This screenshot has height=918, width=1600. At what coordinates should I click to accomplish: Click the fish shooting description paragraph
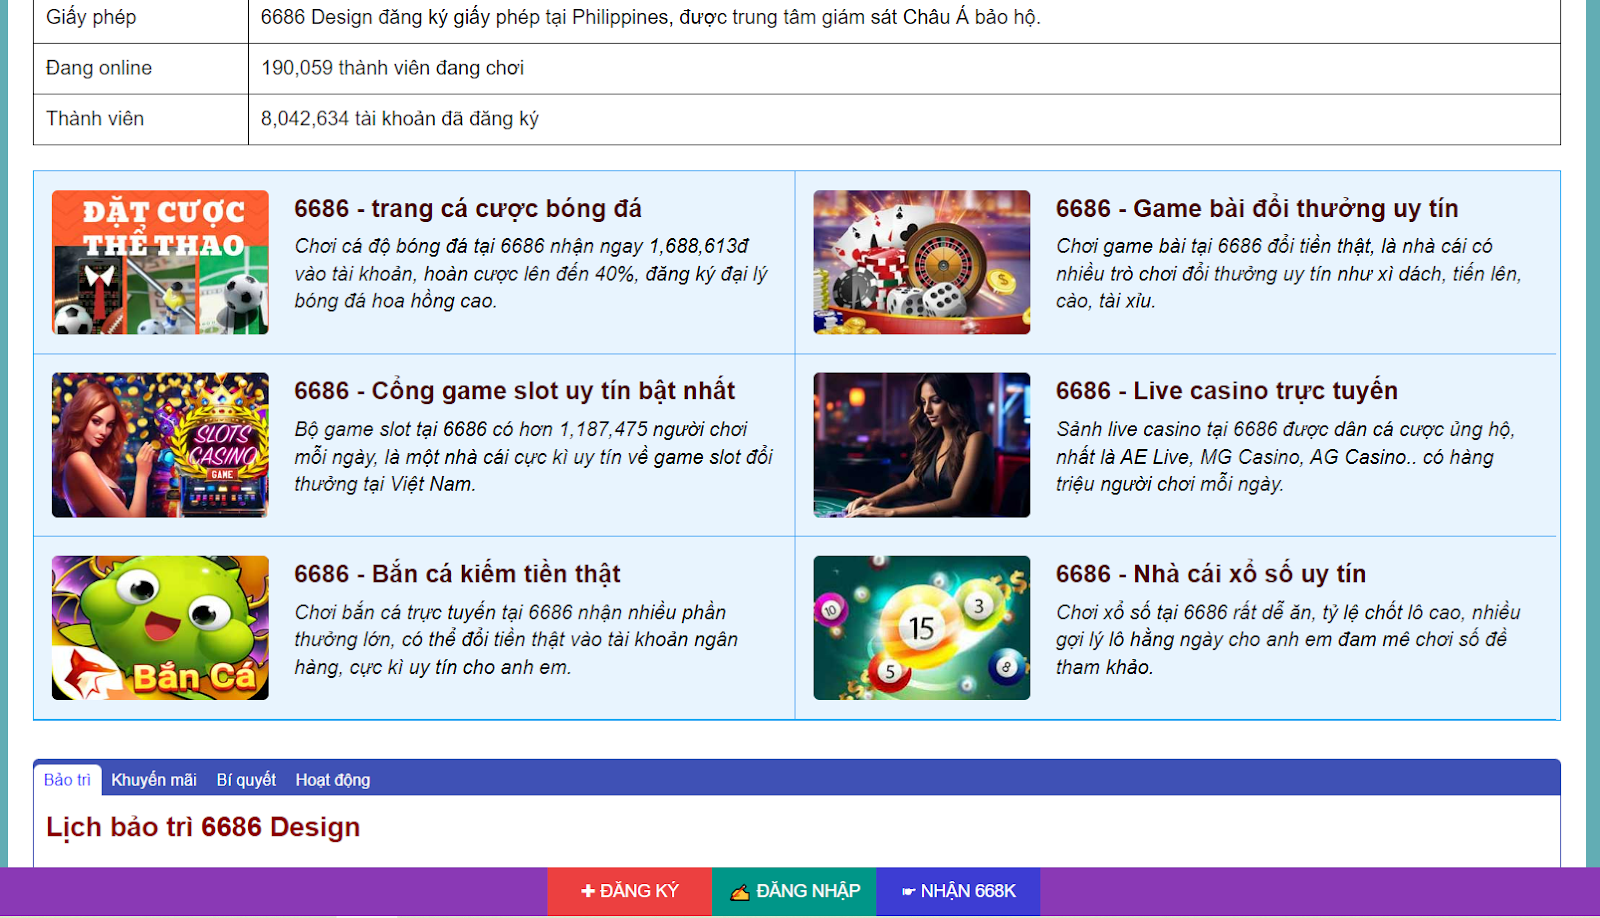click(x=516, y=639)
